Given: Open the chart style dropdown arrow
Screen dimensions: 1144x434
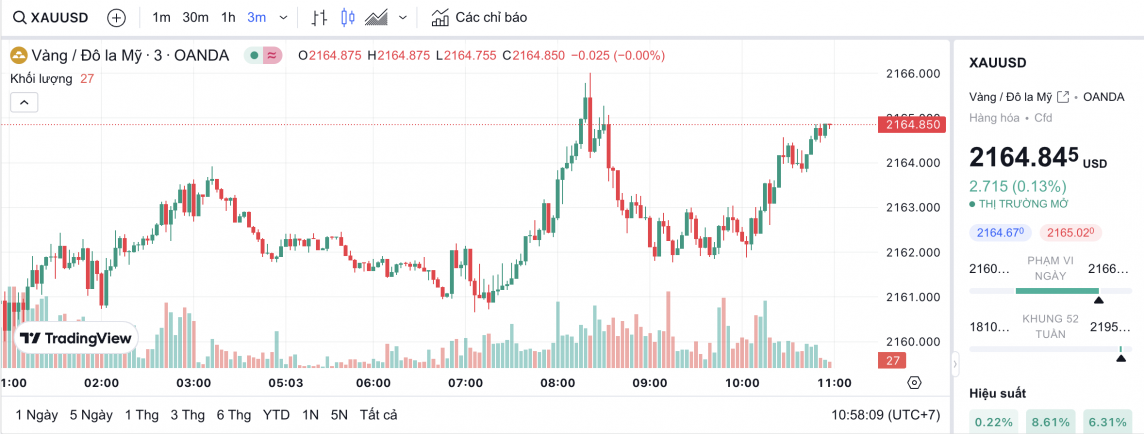Looking at the screenshot, I should point(403,17).
